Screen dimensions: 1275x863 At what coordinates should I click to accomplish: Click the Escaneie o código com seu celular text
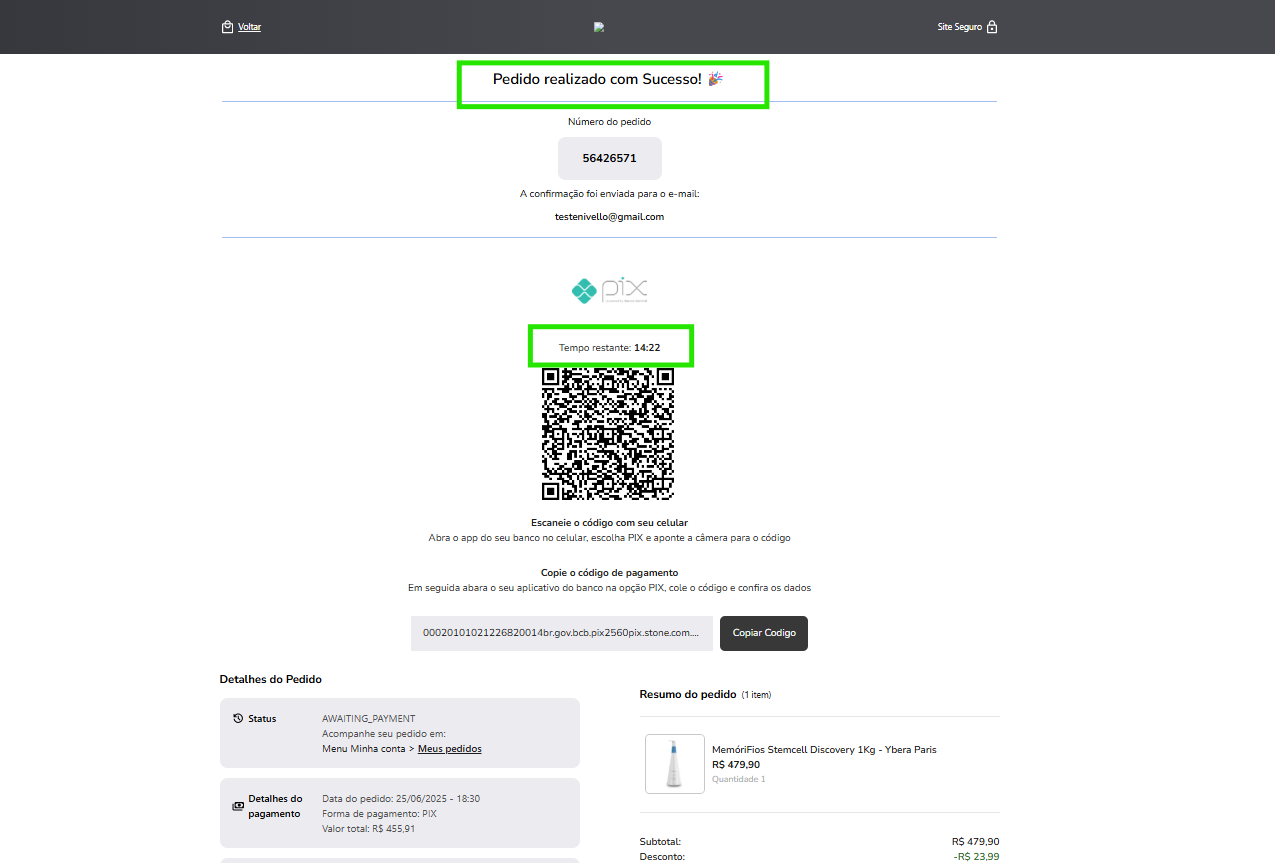pos(610,522)
